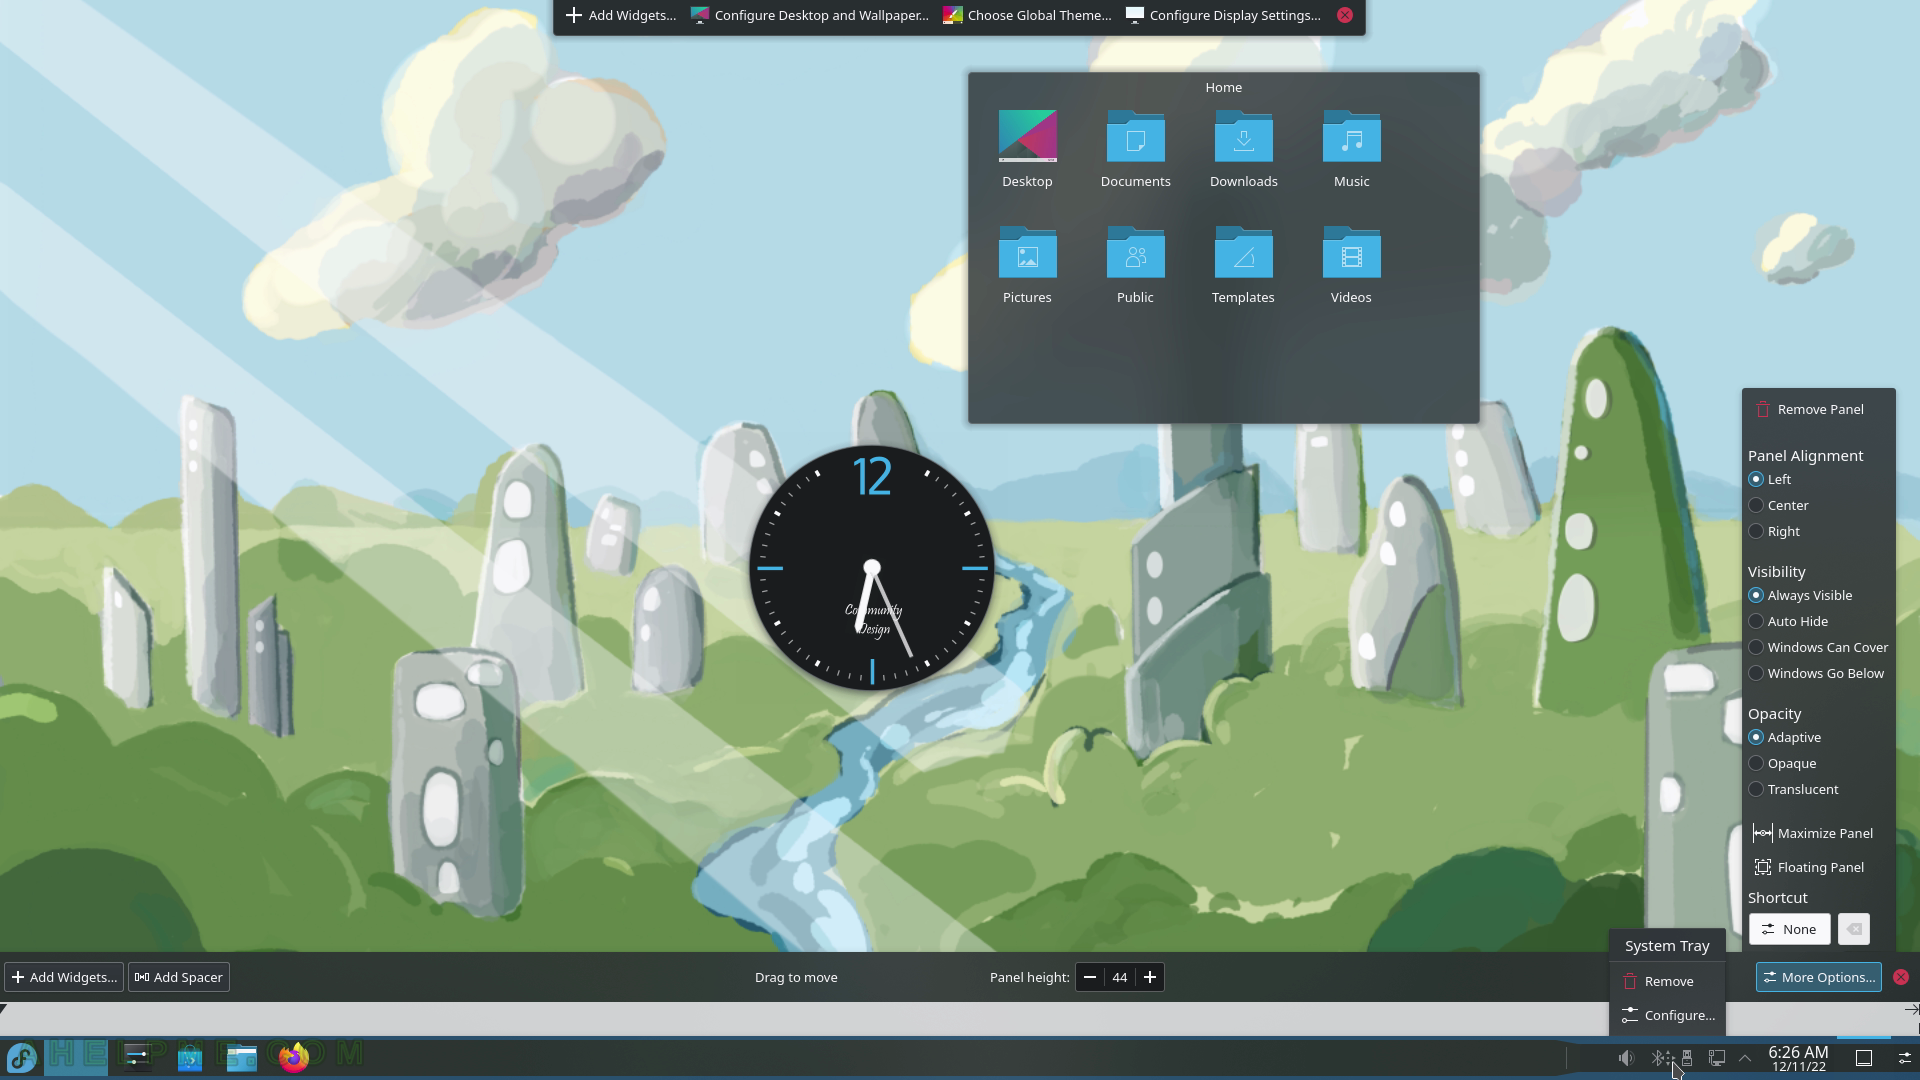Click the network connections tray icon

click(x=1717, y=1058)
